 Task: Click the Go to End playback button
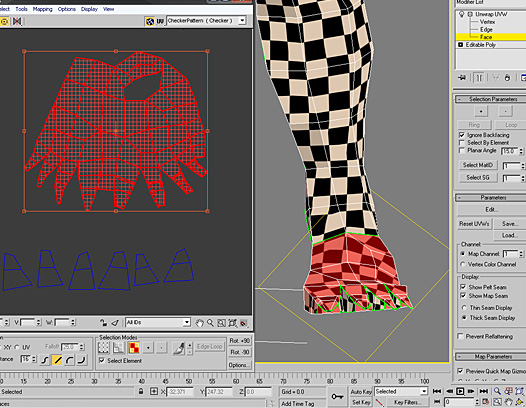coord(483,391)
